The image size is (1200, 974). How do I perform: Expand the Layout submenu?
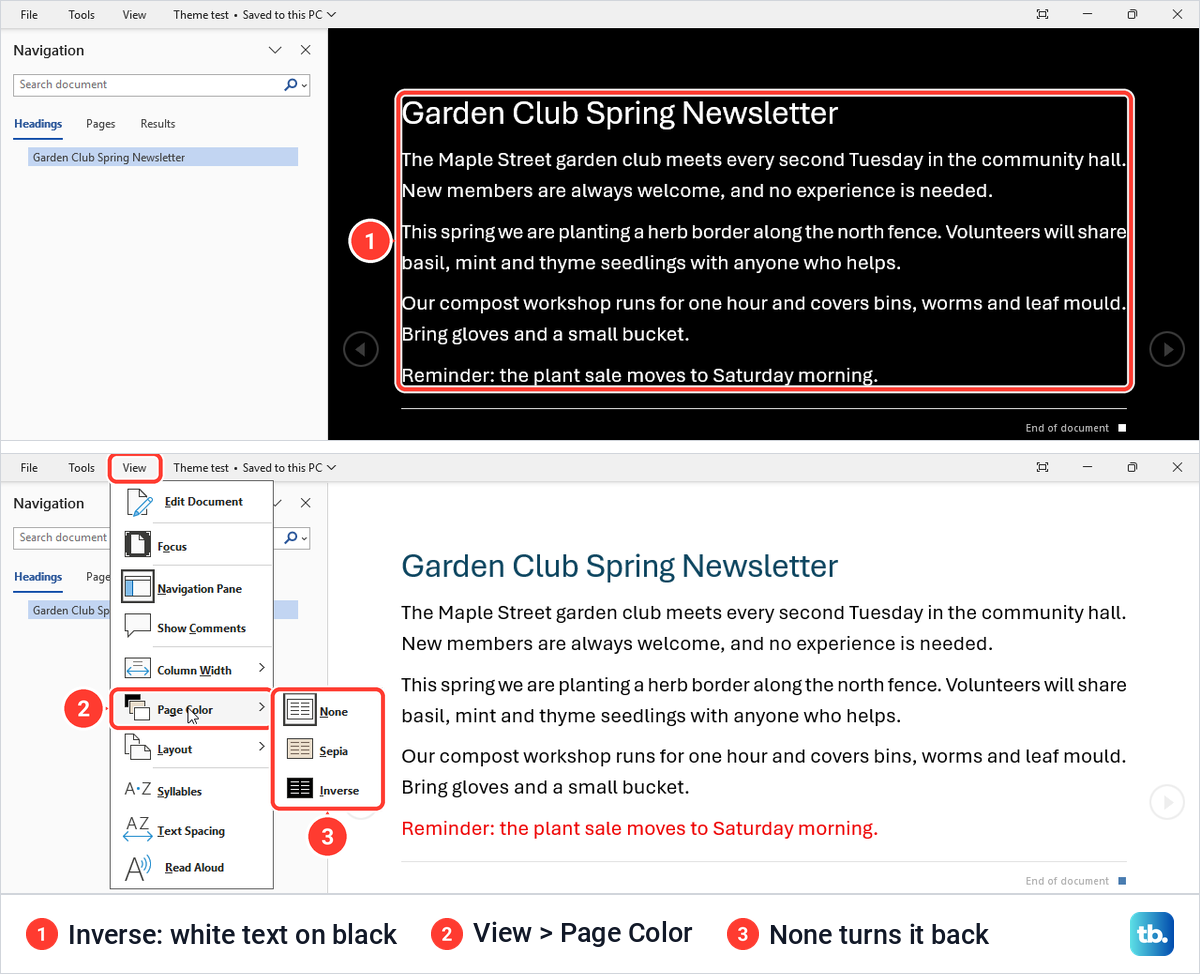point(192,748)
